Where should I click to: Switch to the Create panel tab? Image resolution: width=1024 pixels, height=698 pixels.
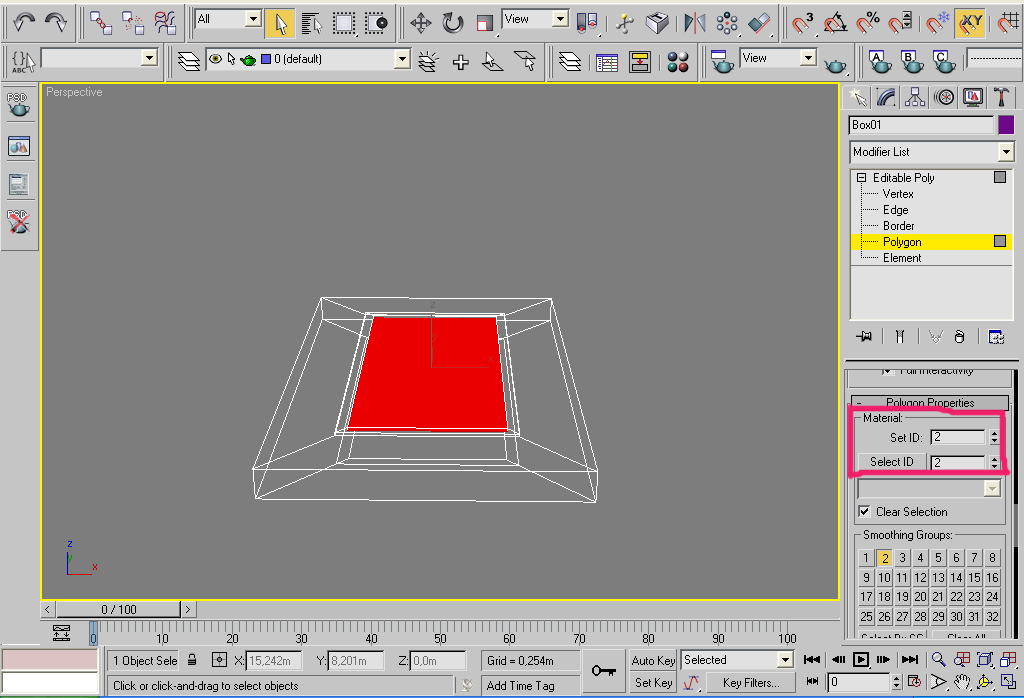(x=857, y=97)
